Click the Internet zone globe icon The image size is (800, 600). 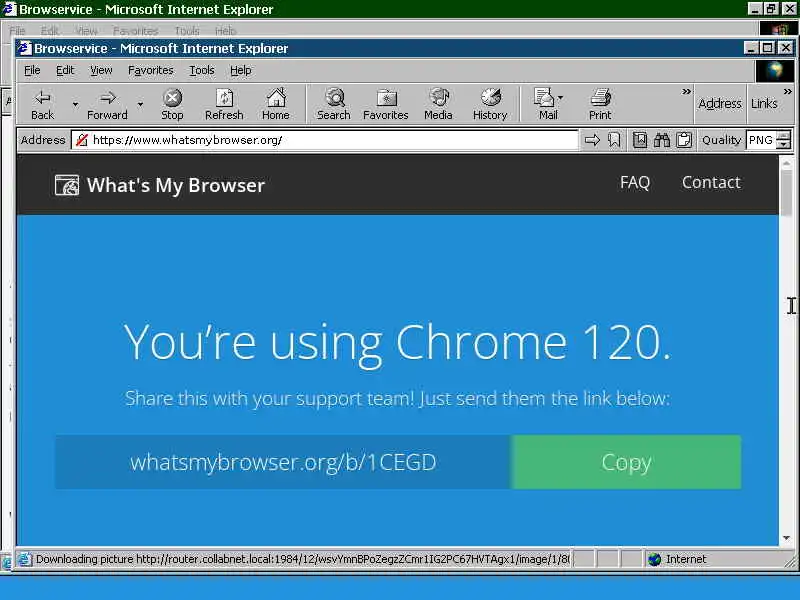(x=655, y=560)
